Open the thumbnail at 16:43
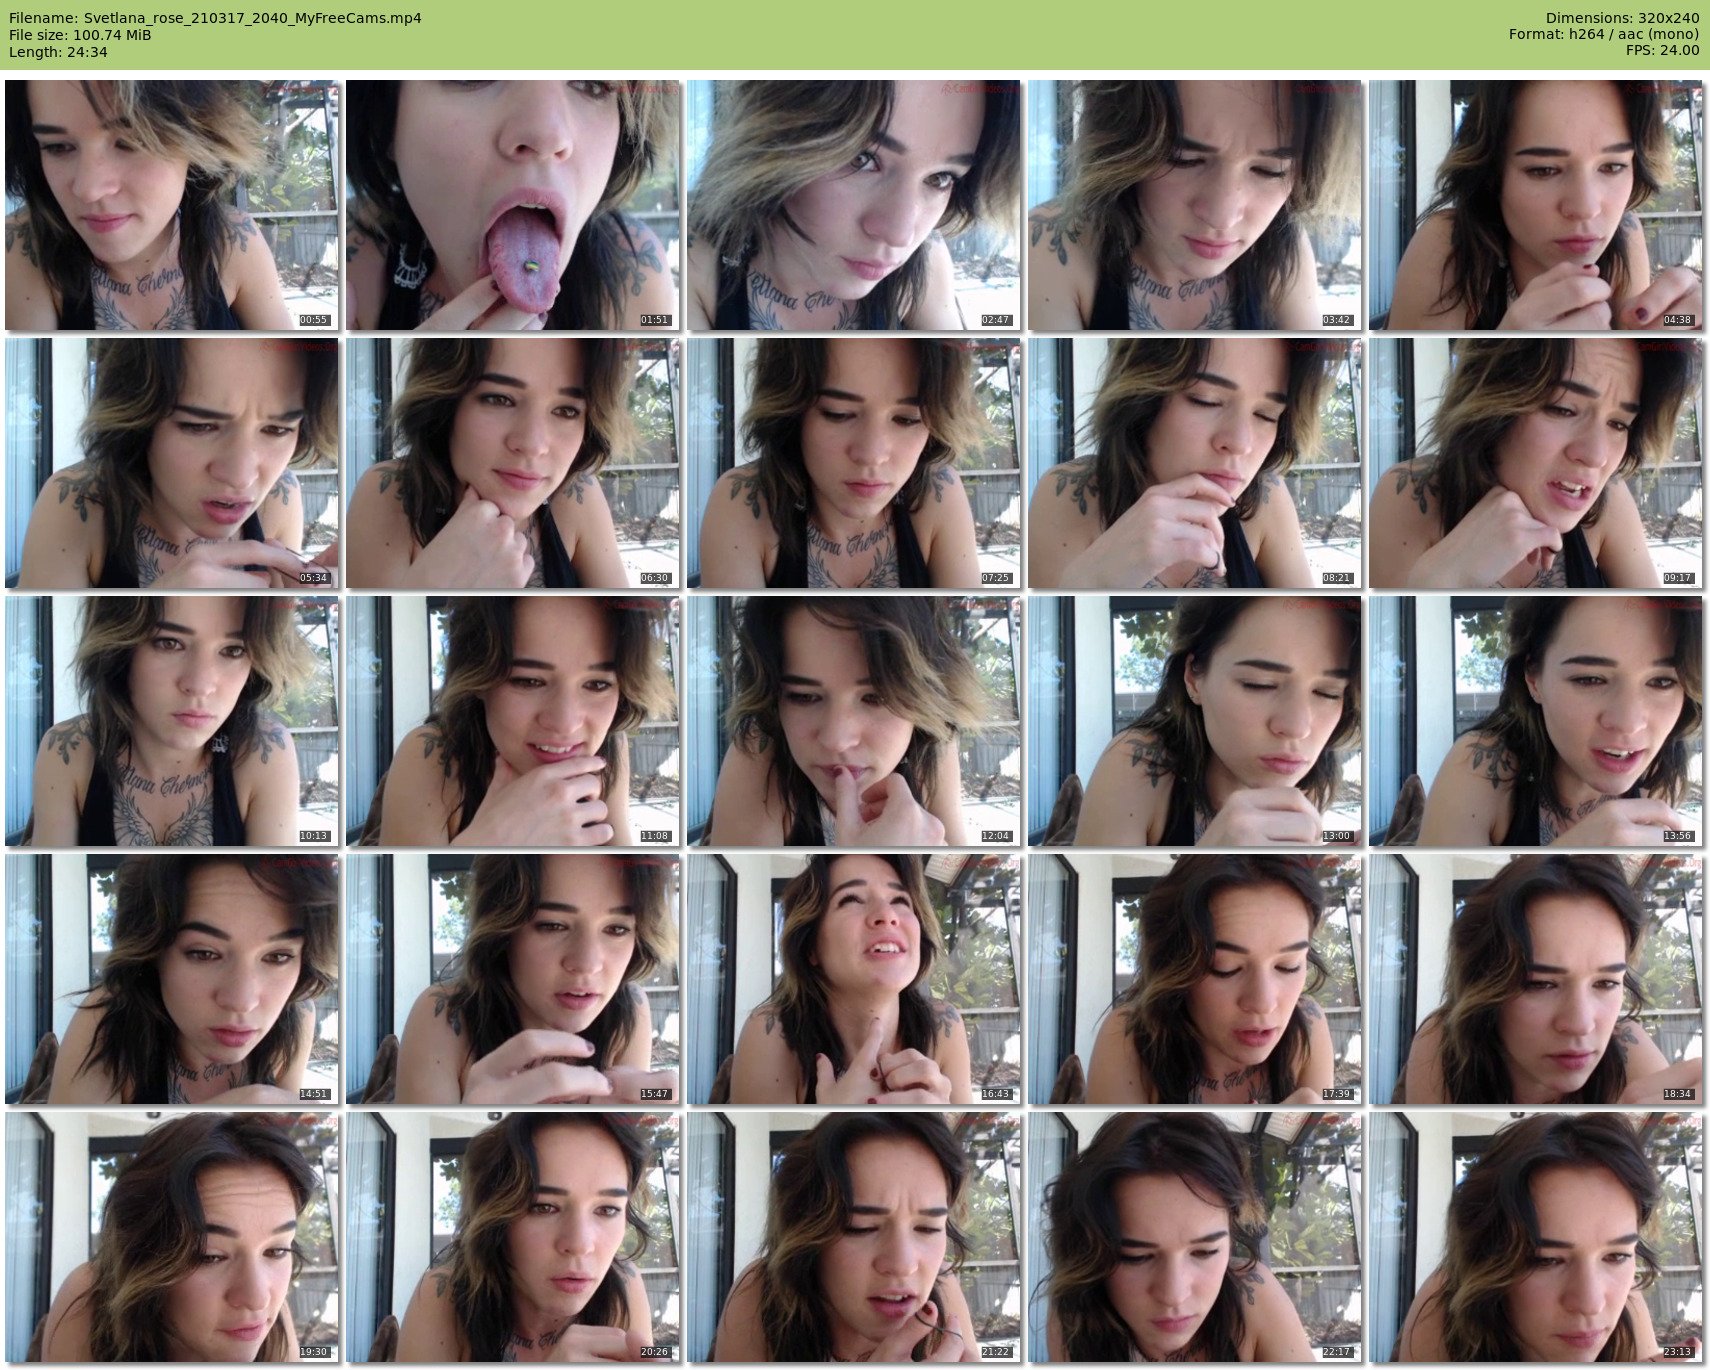The image size is (1710, 1370). pyautogui.click(x=854, y=979)
